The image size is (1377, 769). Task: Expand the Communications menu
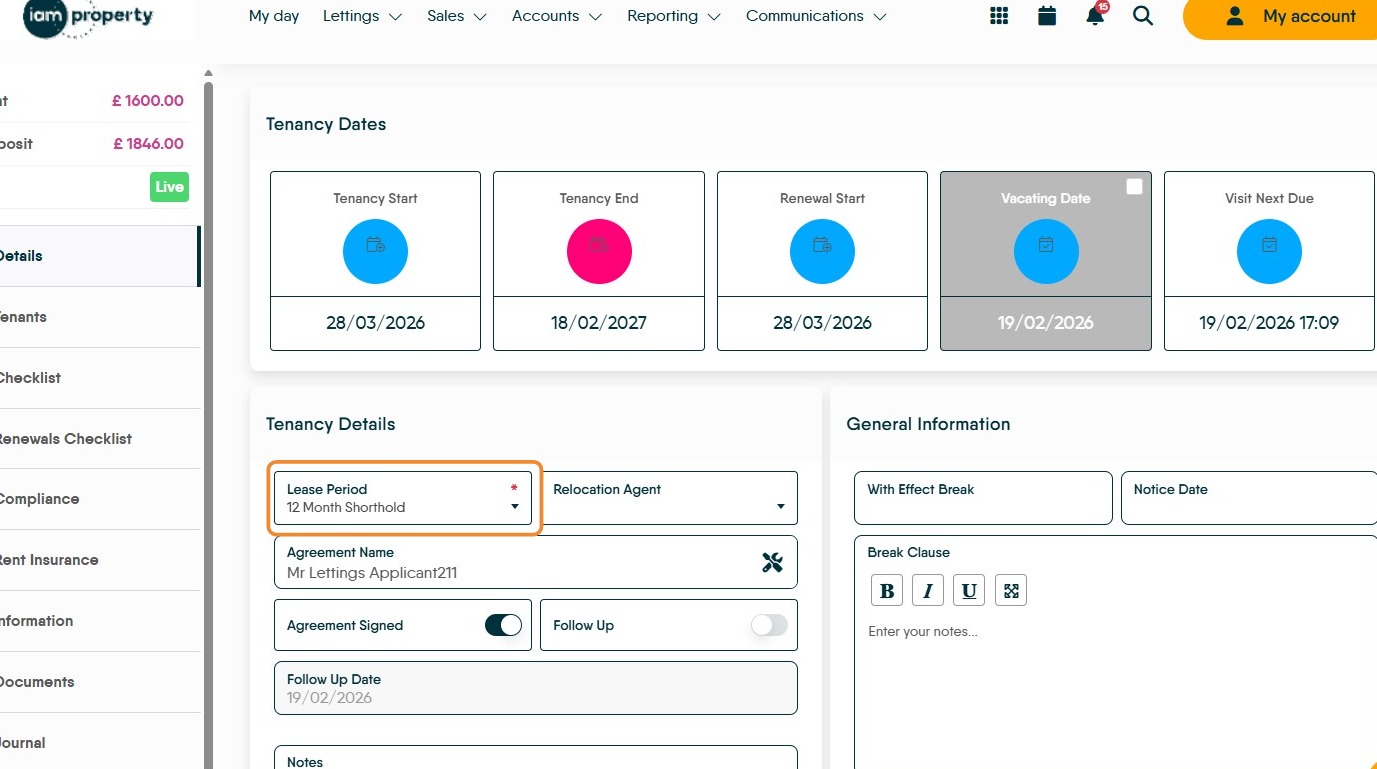pyautogui.click(x=816, y=16)
